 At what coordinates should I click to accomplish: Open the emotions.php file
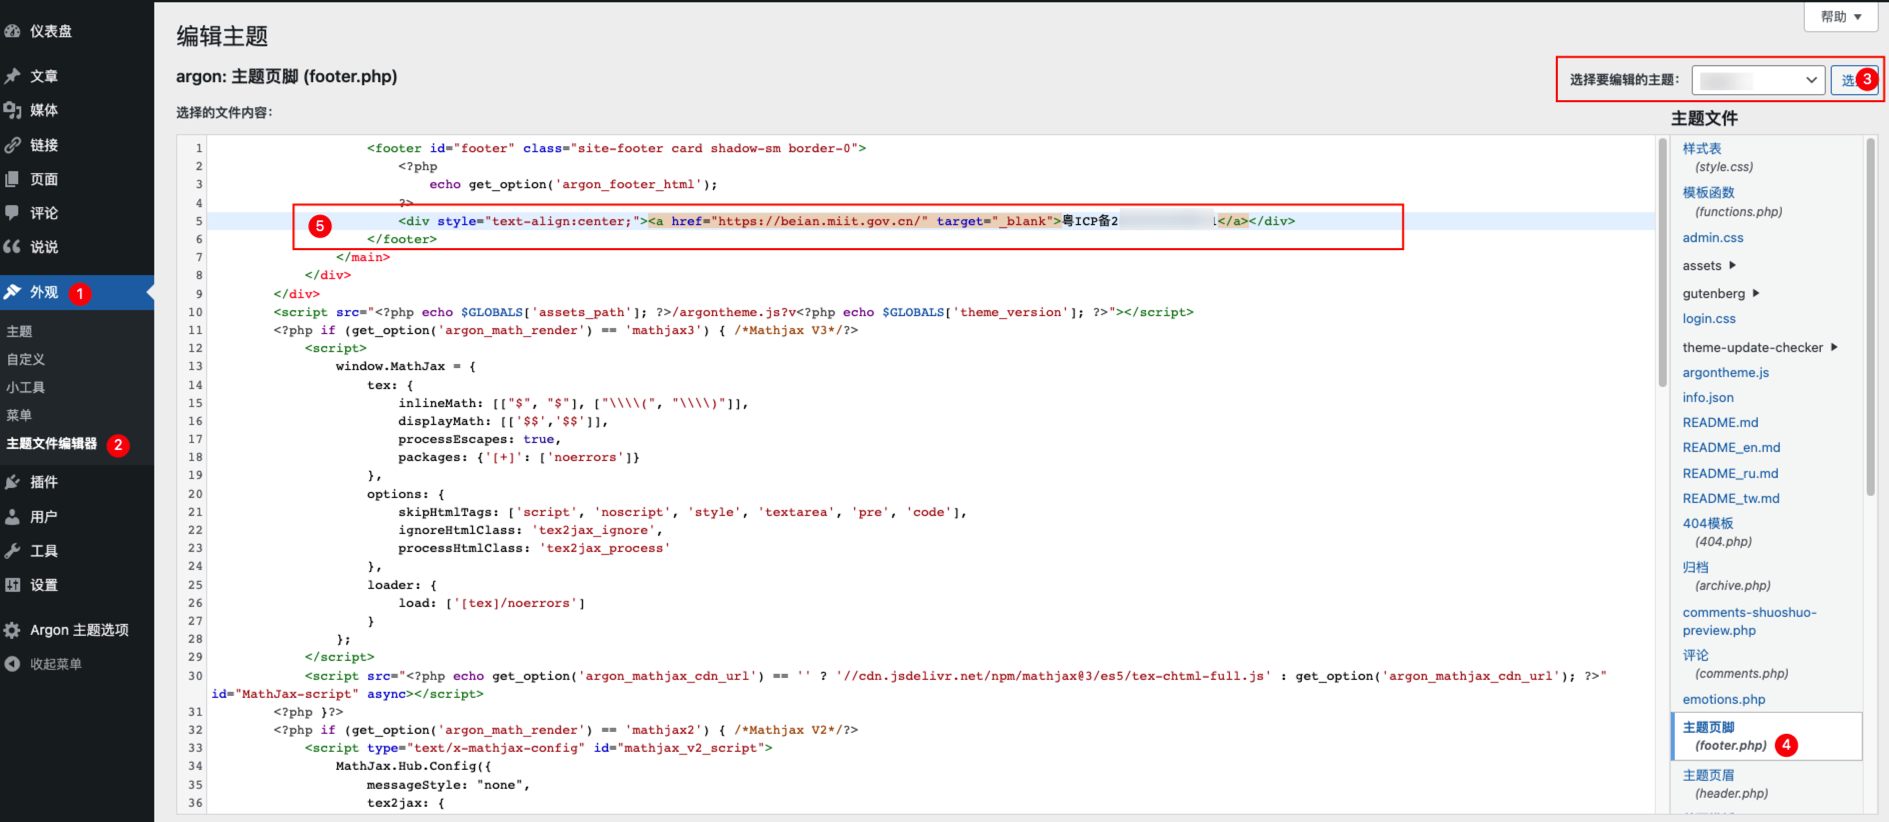(x=1723, y=700)
